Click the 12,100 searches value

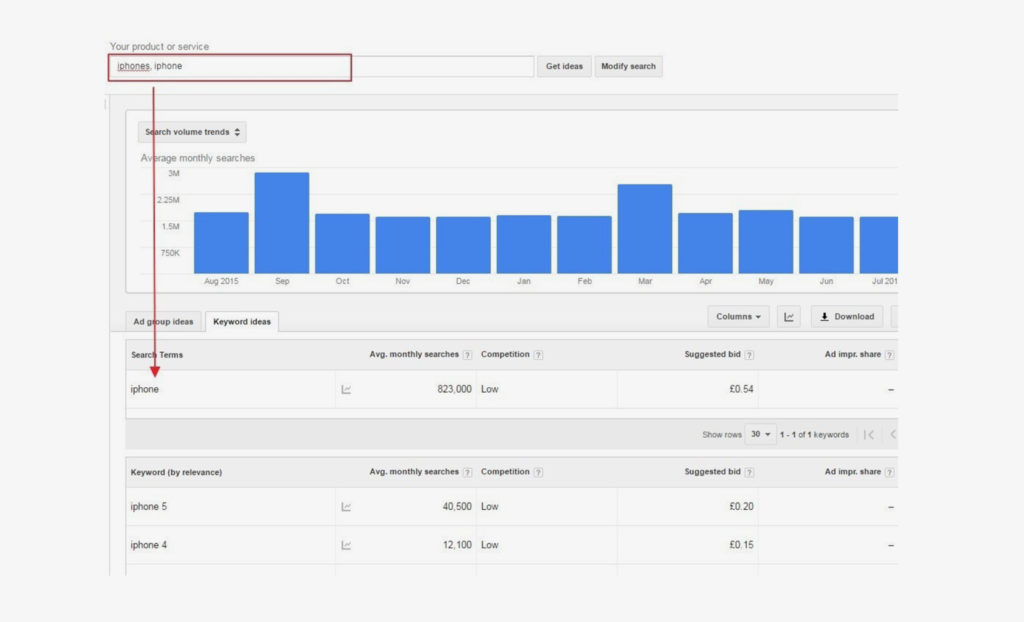[x=456, y=545]
